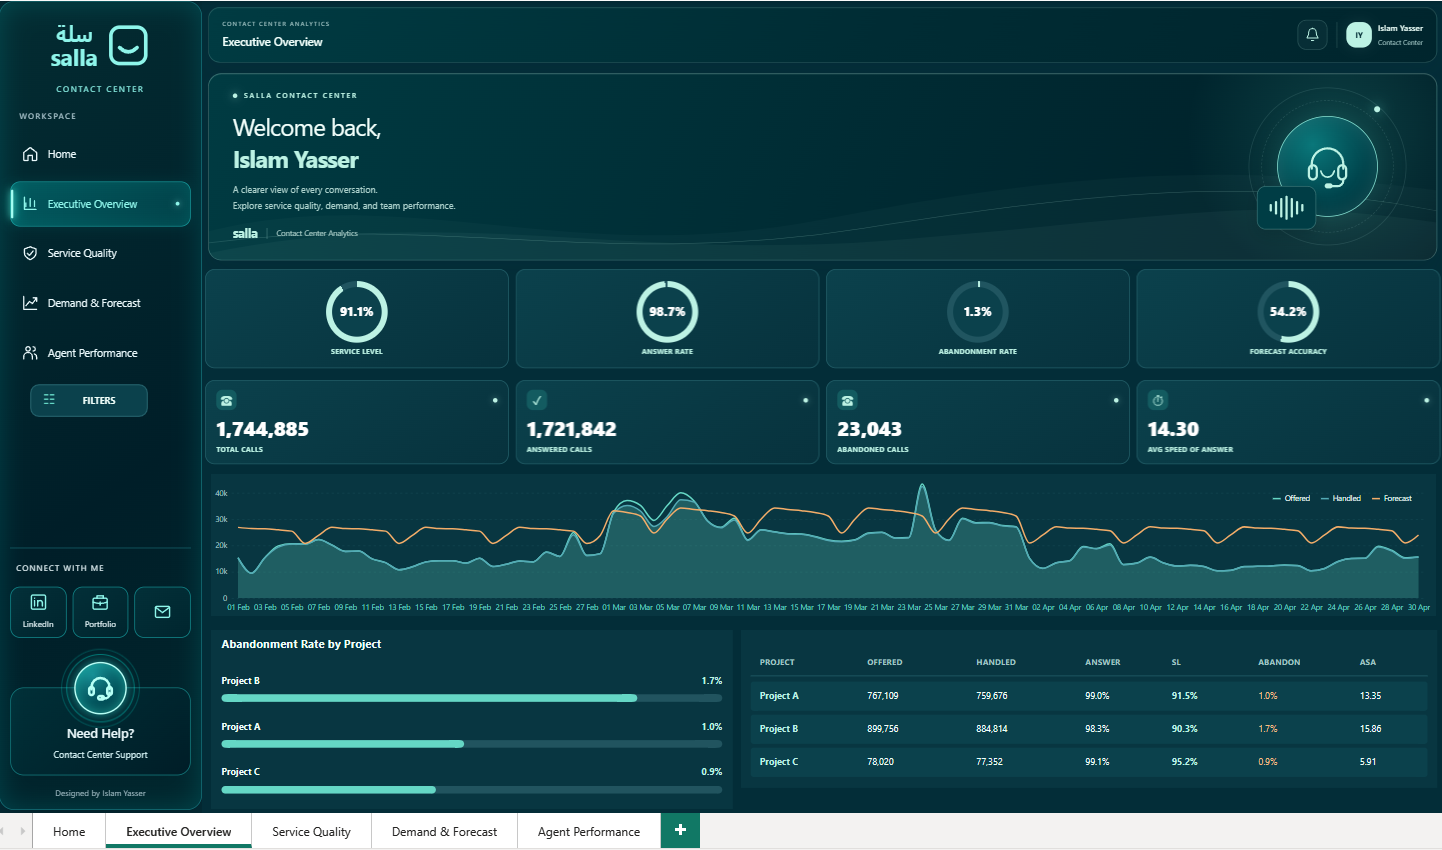Click the 899,756 offered value
1442x850 pixels.
tap(883, 729)
